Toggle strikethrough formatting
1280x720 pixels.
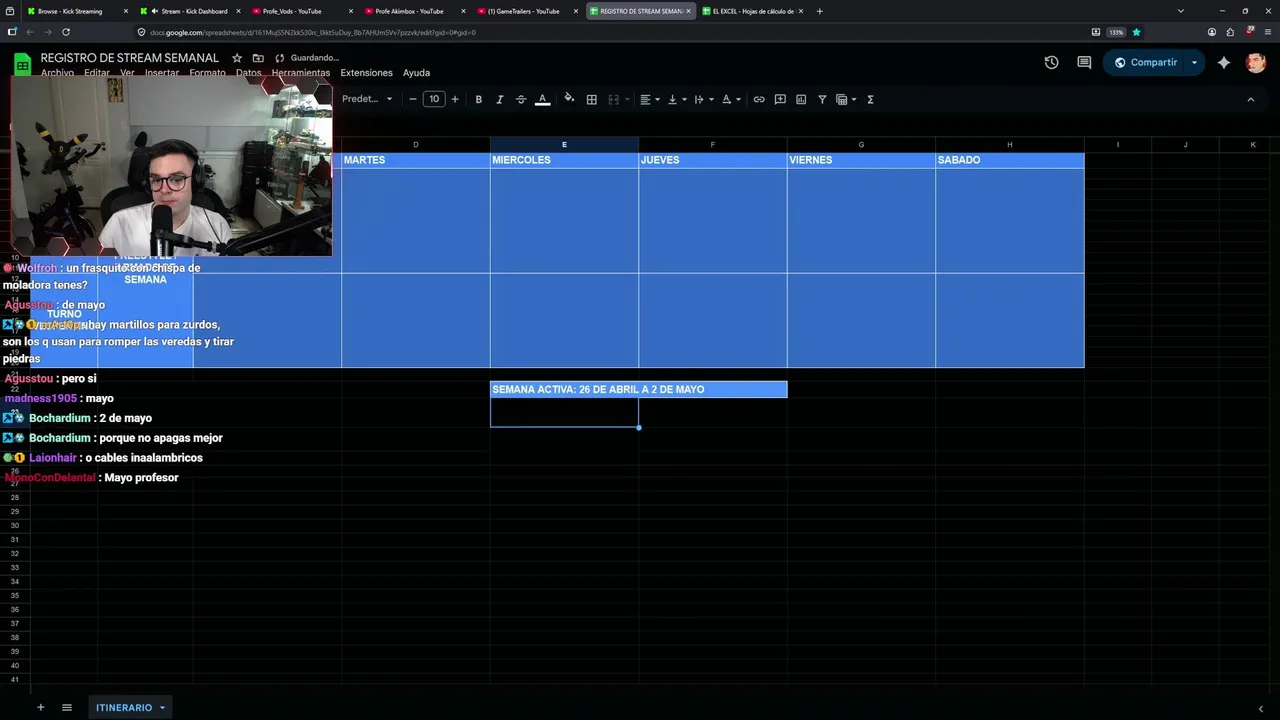pos(521,99)
